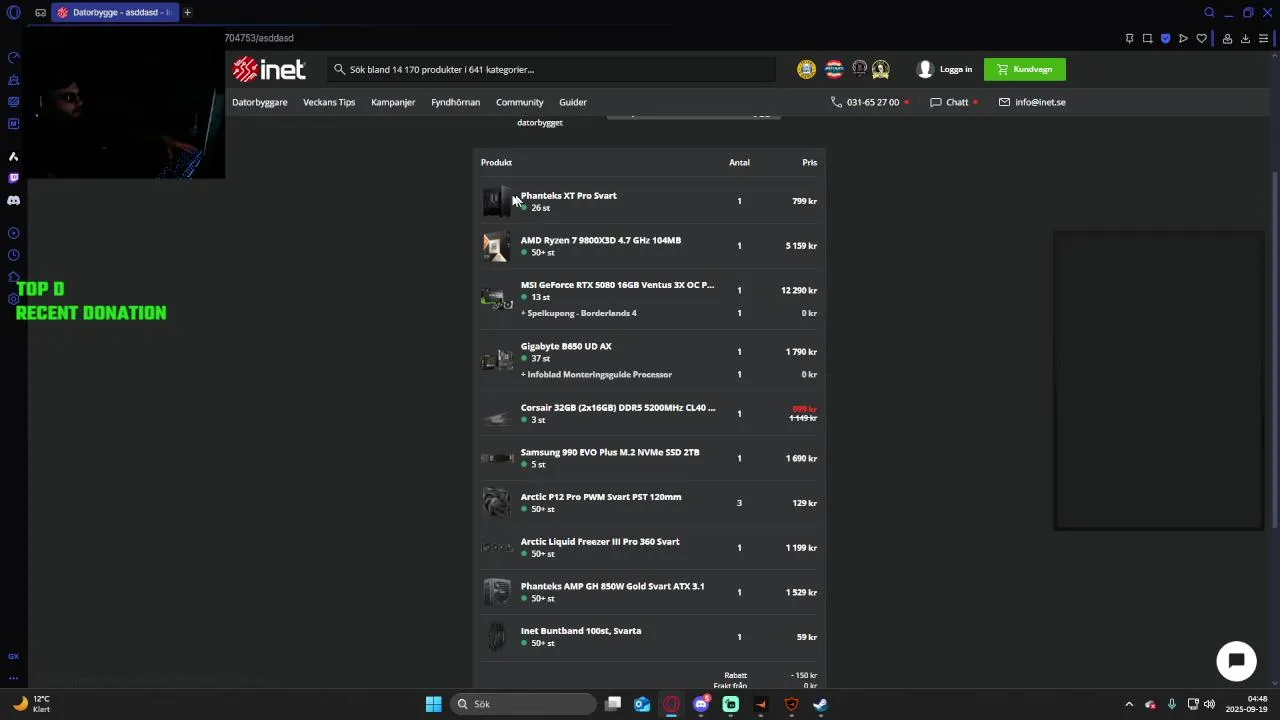Open the Inet Buntband 100st, Svarta product

pos(581,631)
